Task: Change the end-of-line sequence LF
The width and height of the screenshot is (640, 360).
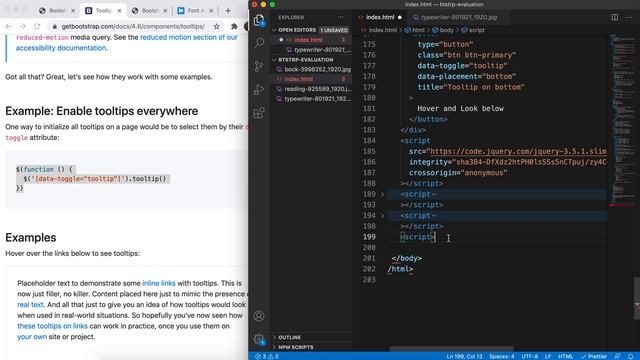Action: coord(548,356)
